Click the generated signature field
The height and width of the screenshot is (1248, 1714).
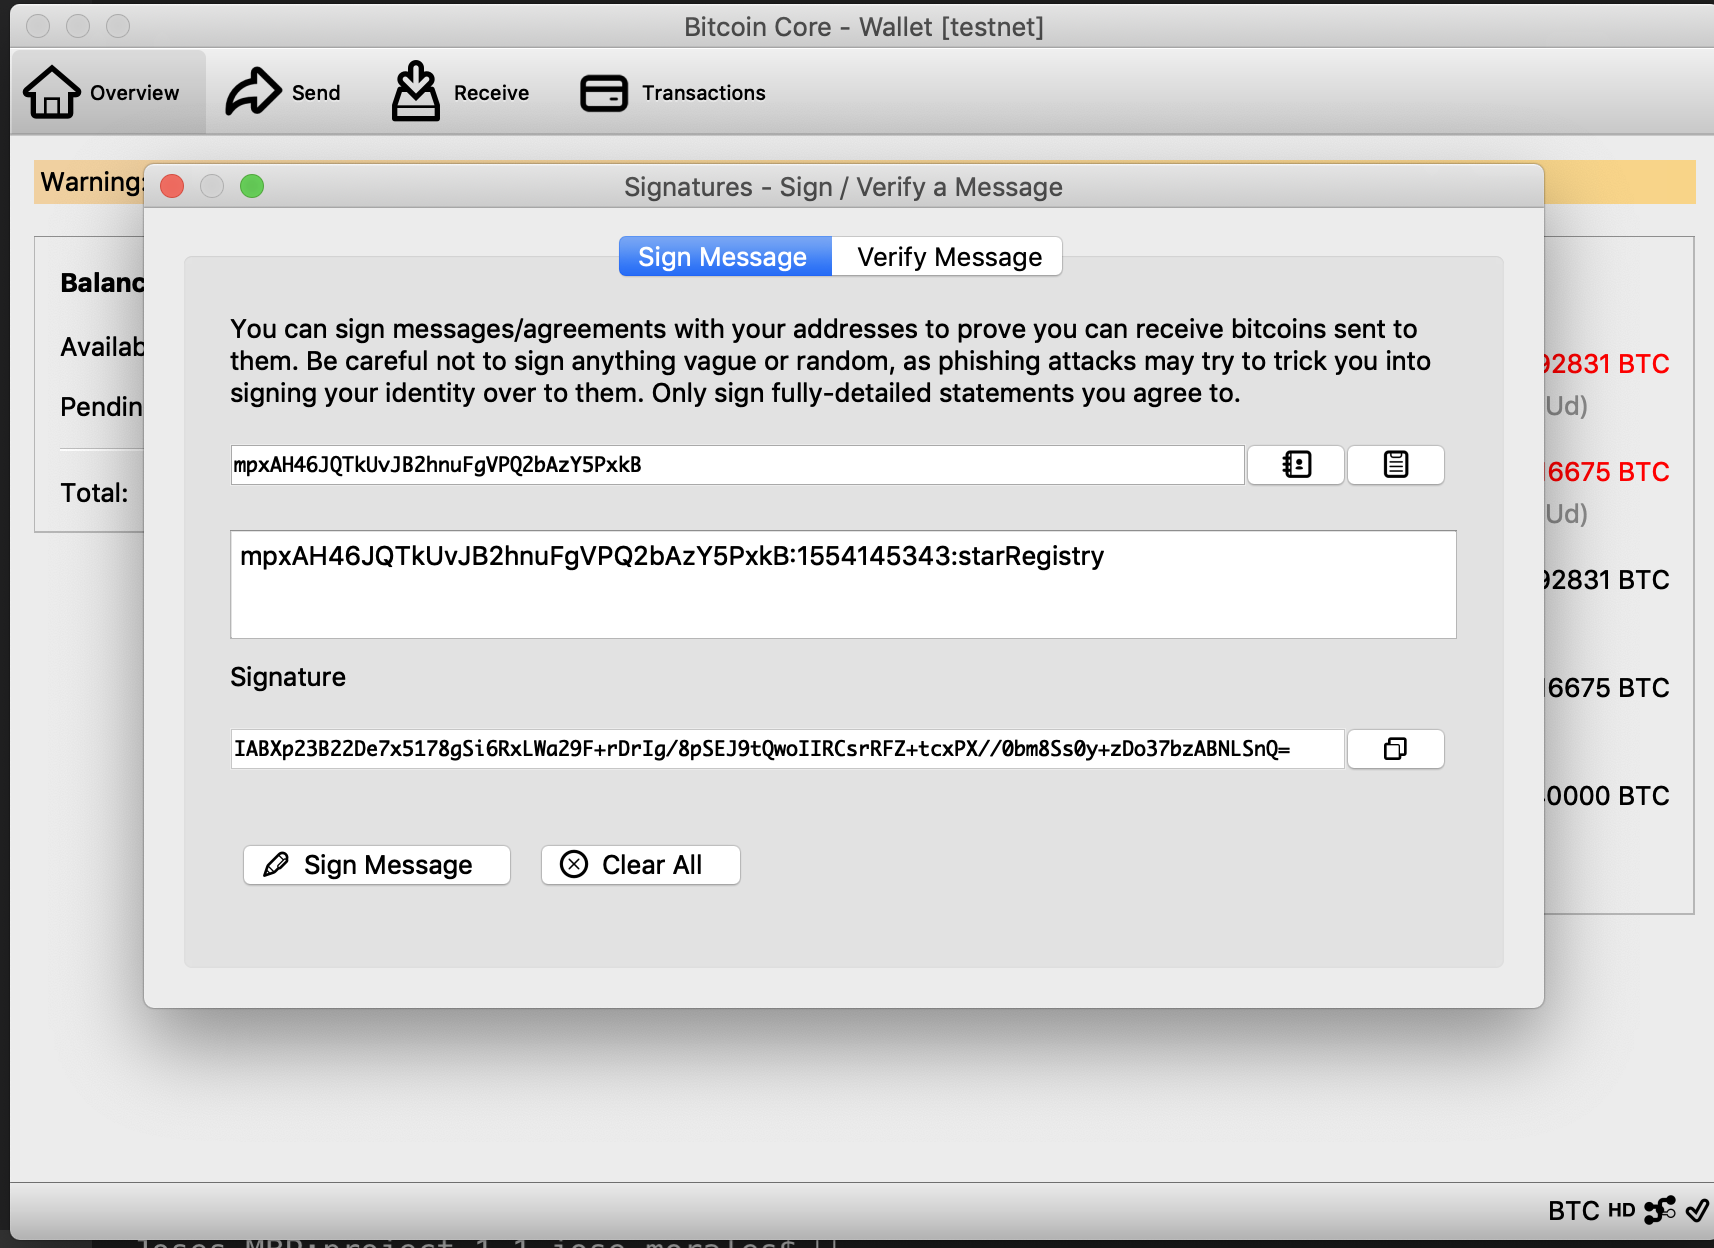pyautogui.click(x=787, y=749)
